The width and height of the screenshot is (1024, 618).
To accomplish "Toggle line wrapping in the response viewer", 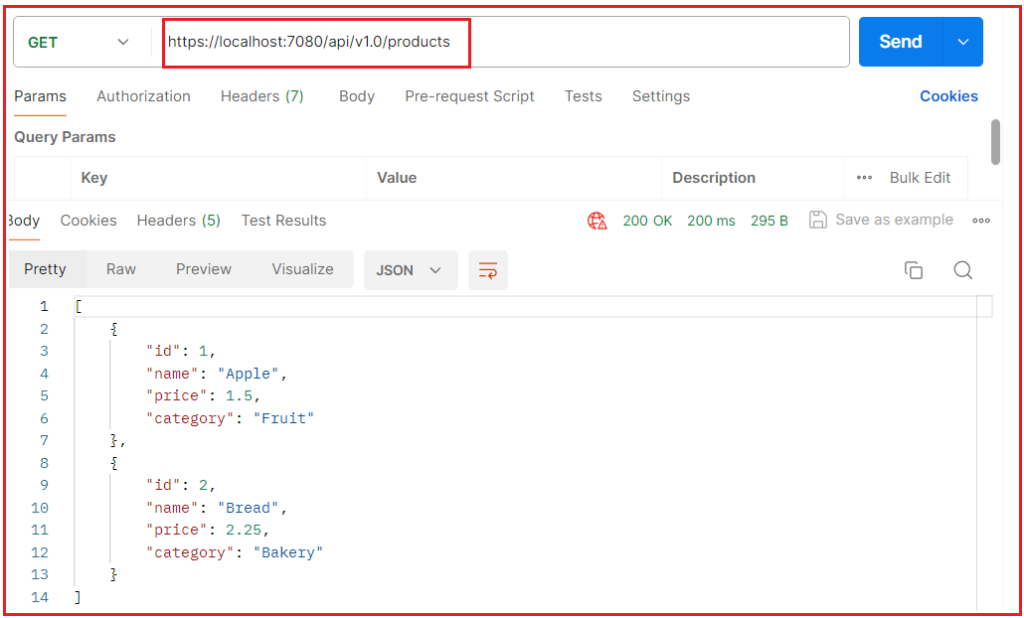I will 488,269.
